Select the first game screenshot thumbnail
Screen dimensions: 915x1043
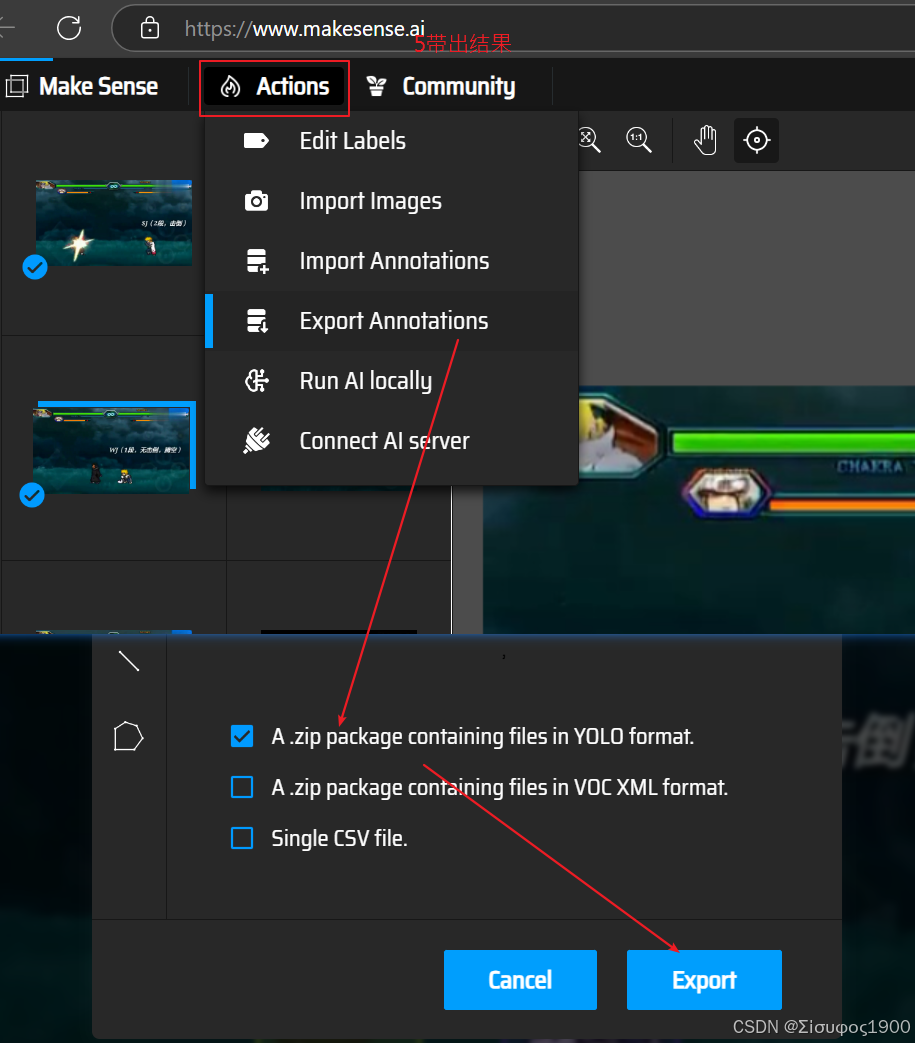(x=114, y=223)
